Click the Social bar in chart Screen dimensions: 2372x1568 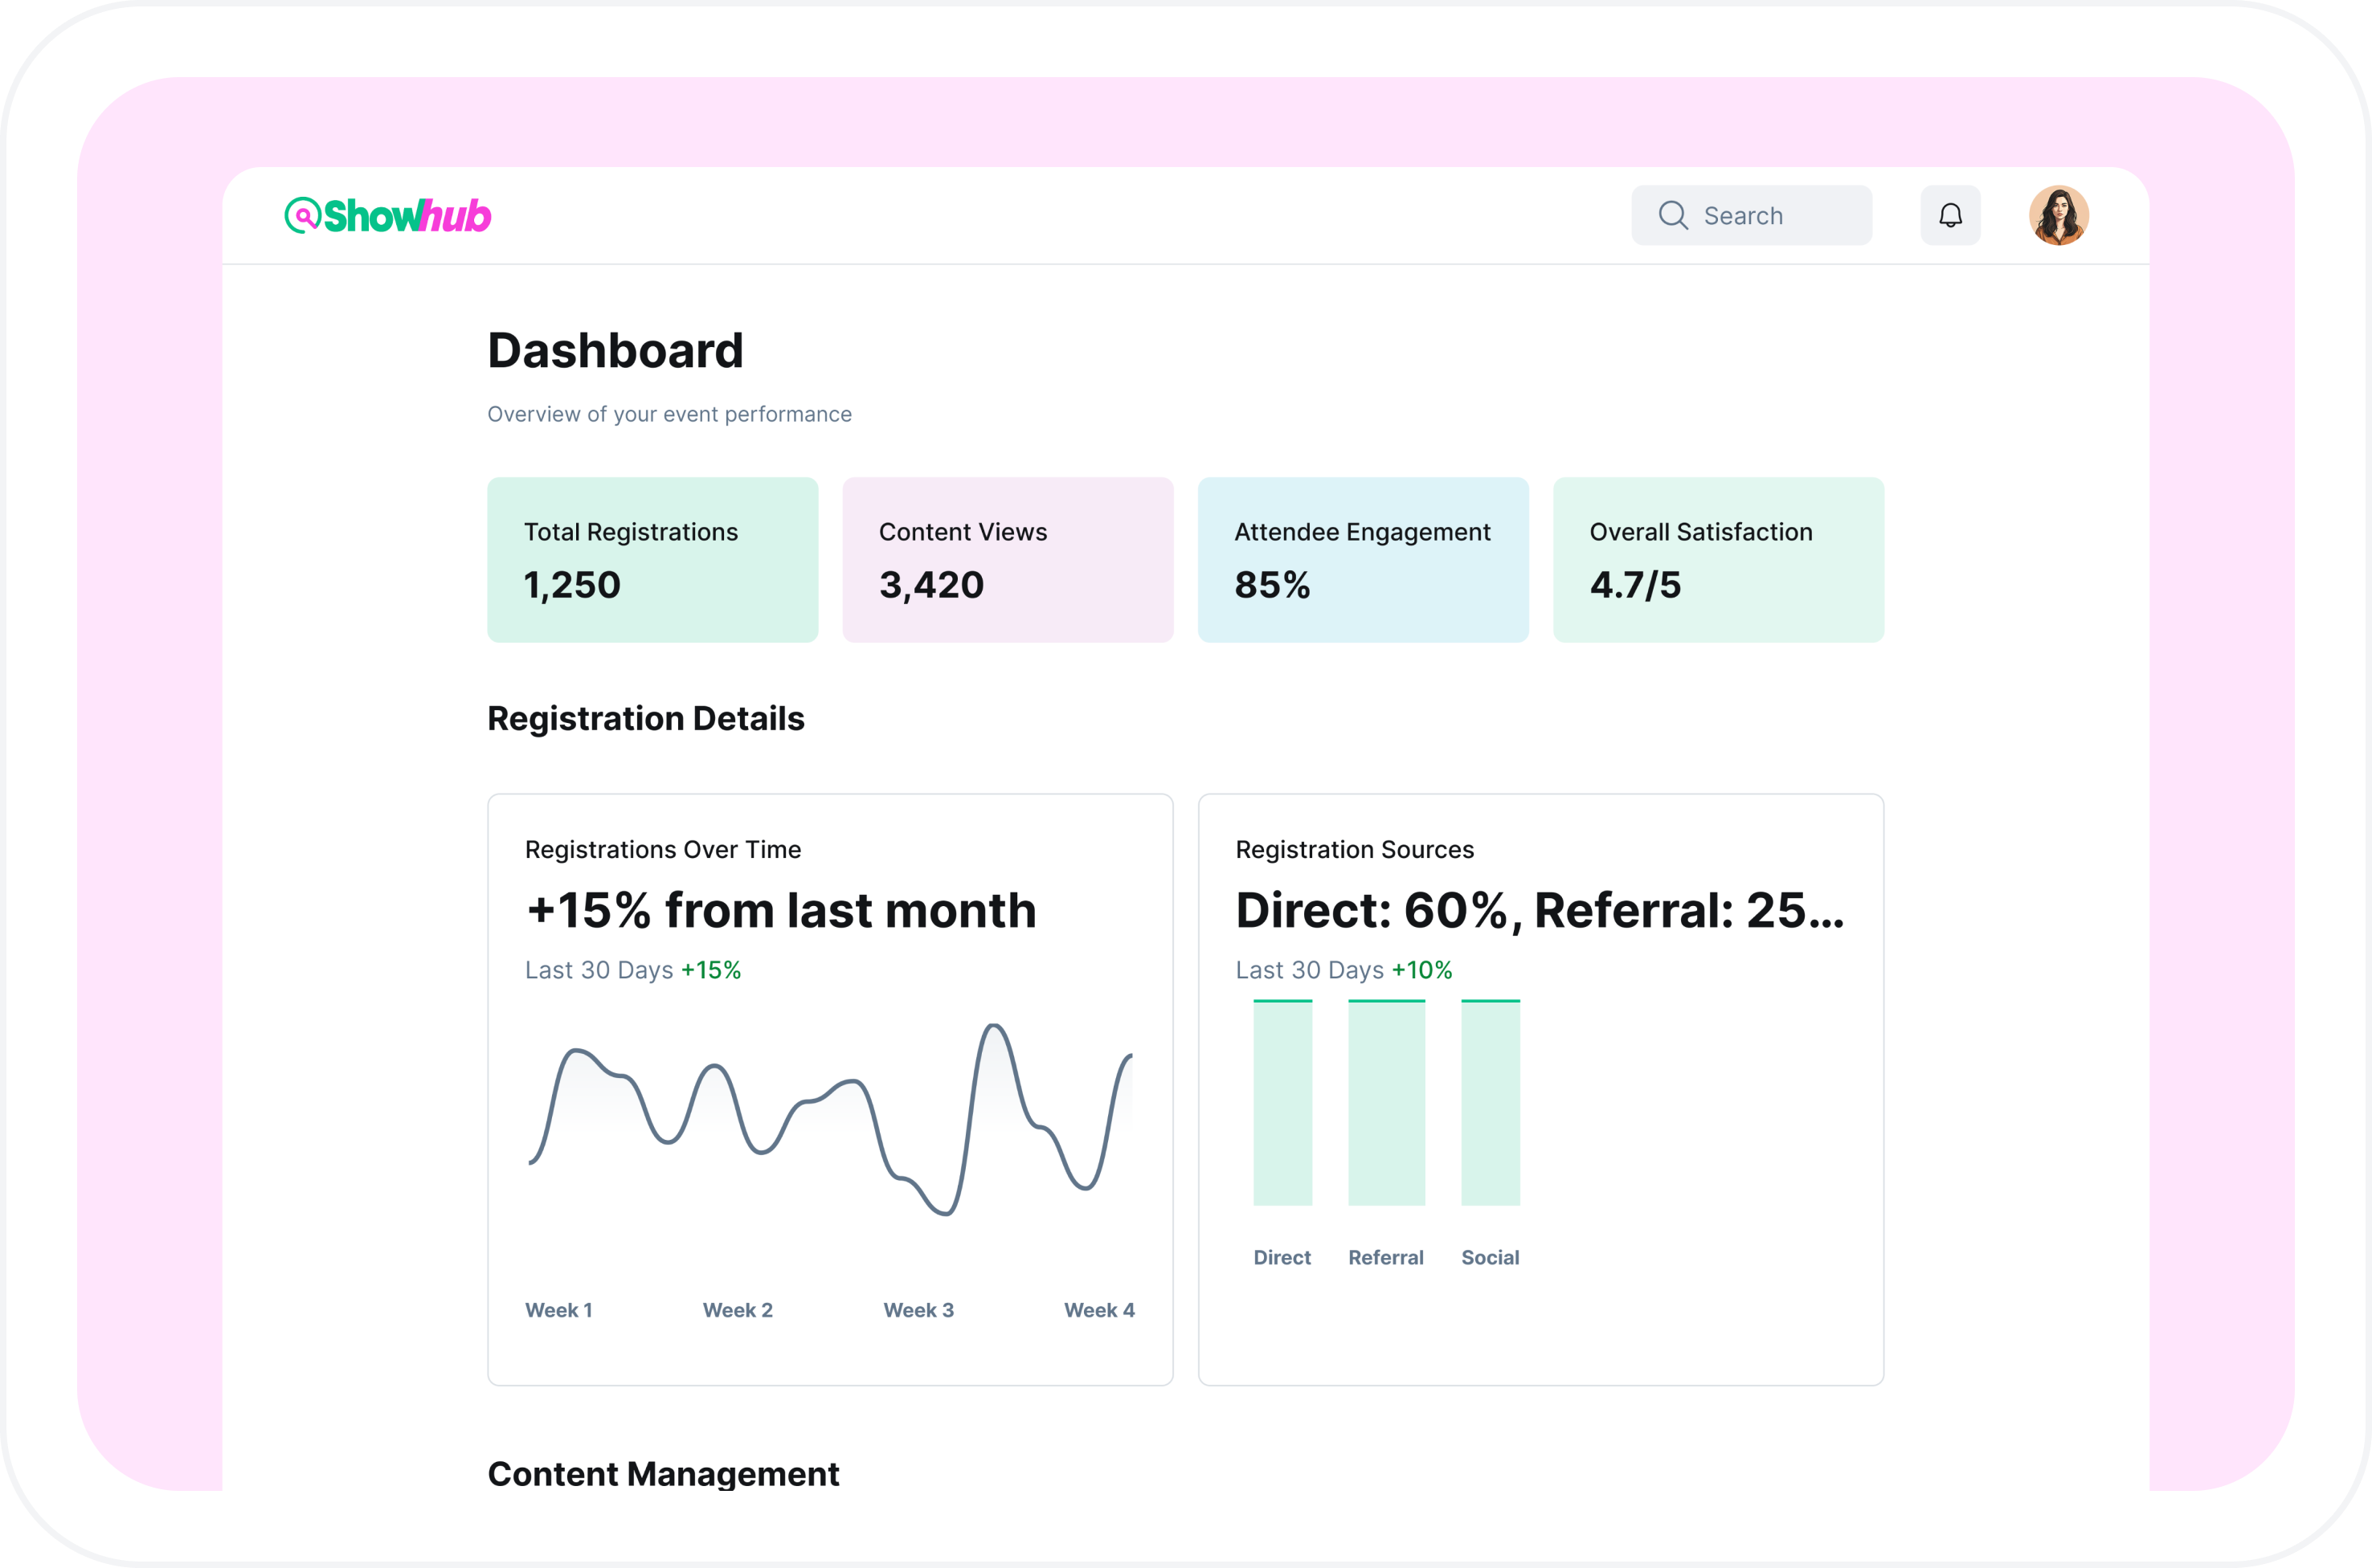(x=1490, y=1102)
